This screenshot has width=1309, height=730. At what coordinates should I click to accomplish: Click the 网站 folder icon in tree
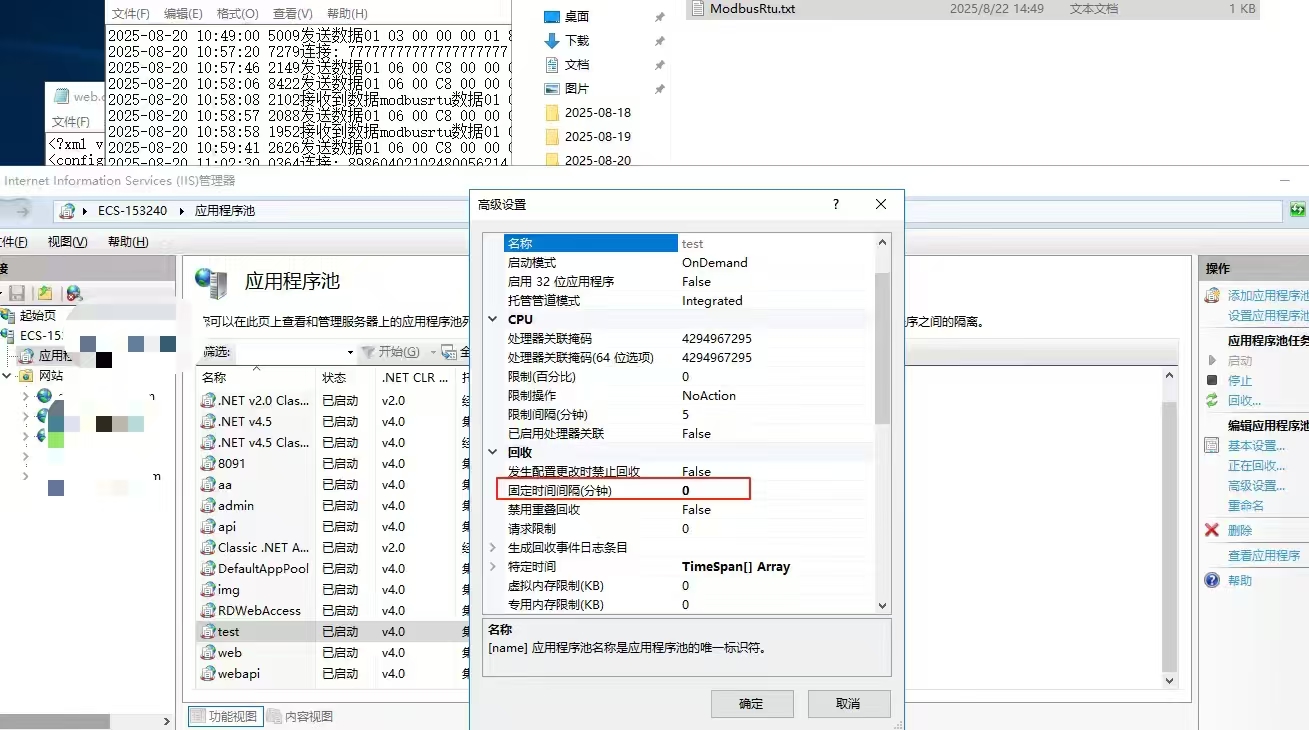point(28,376)
